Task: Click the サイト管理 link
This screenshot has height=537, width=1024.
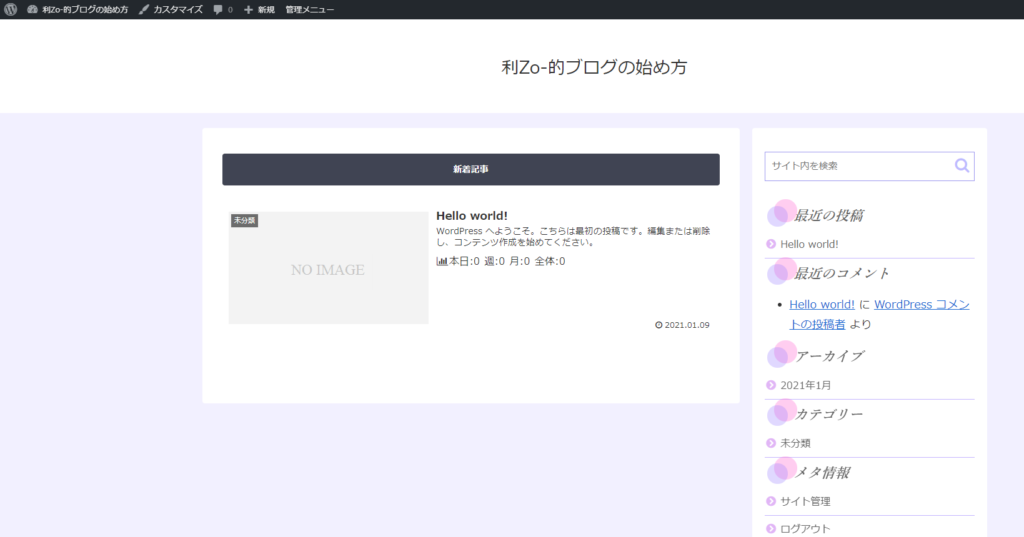Action: coord(805,501)
